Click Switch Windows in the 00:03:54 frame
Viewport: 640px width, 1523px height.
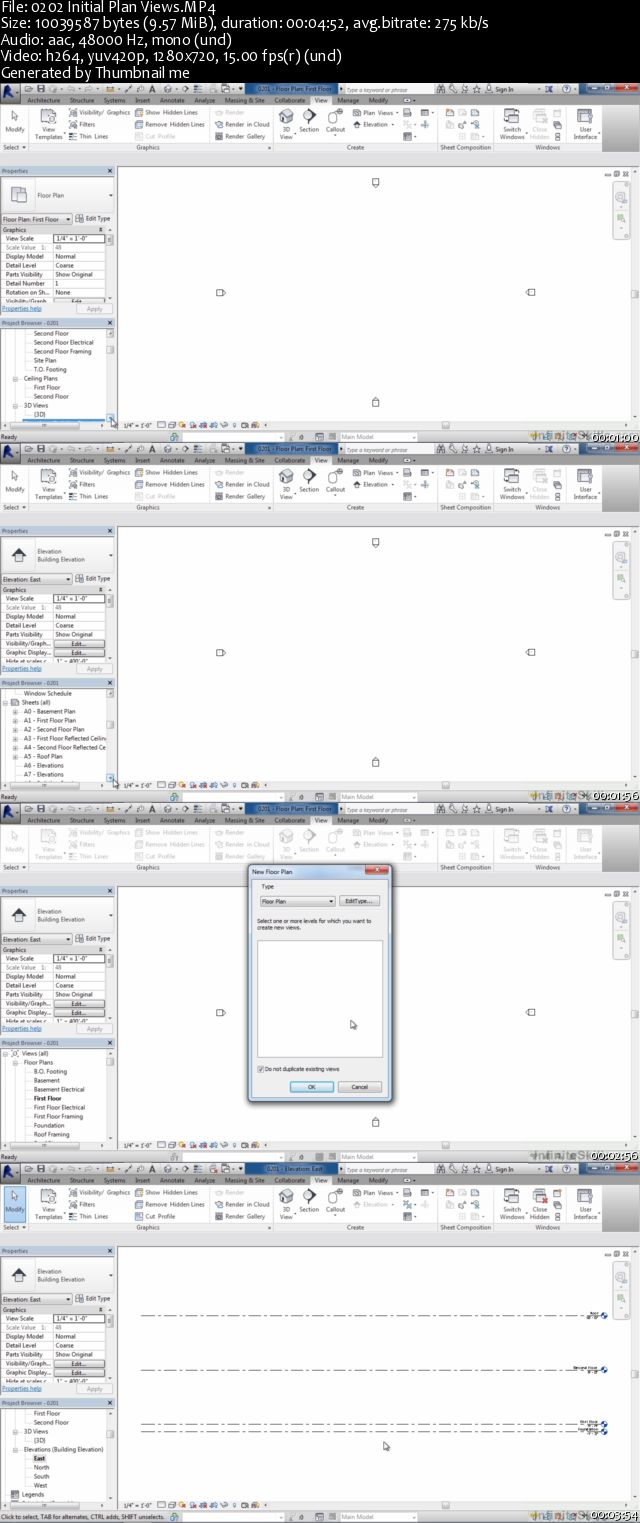(x=512, y=1204)
